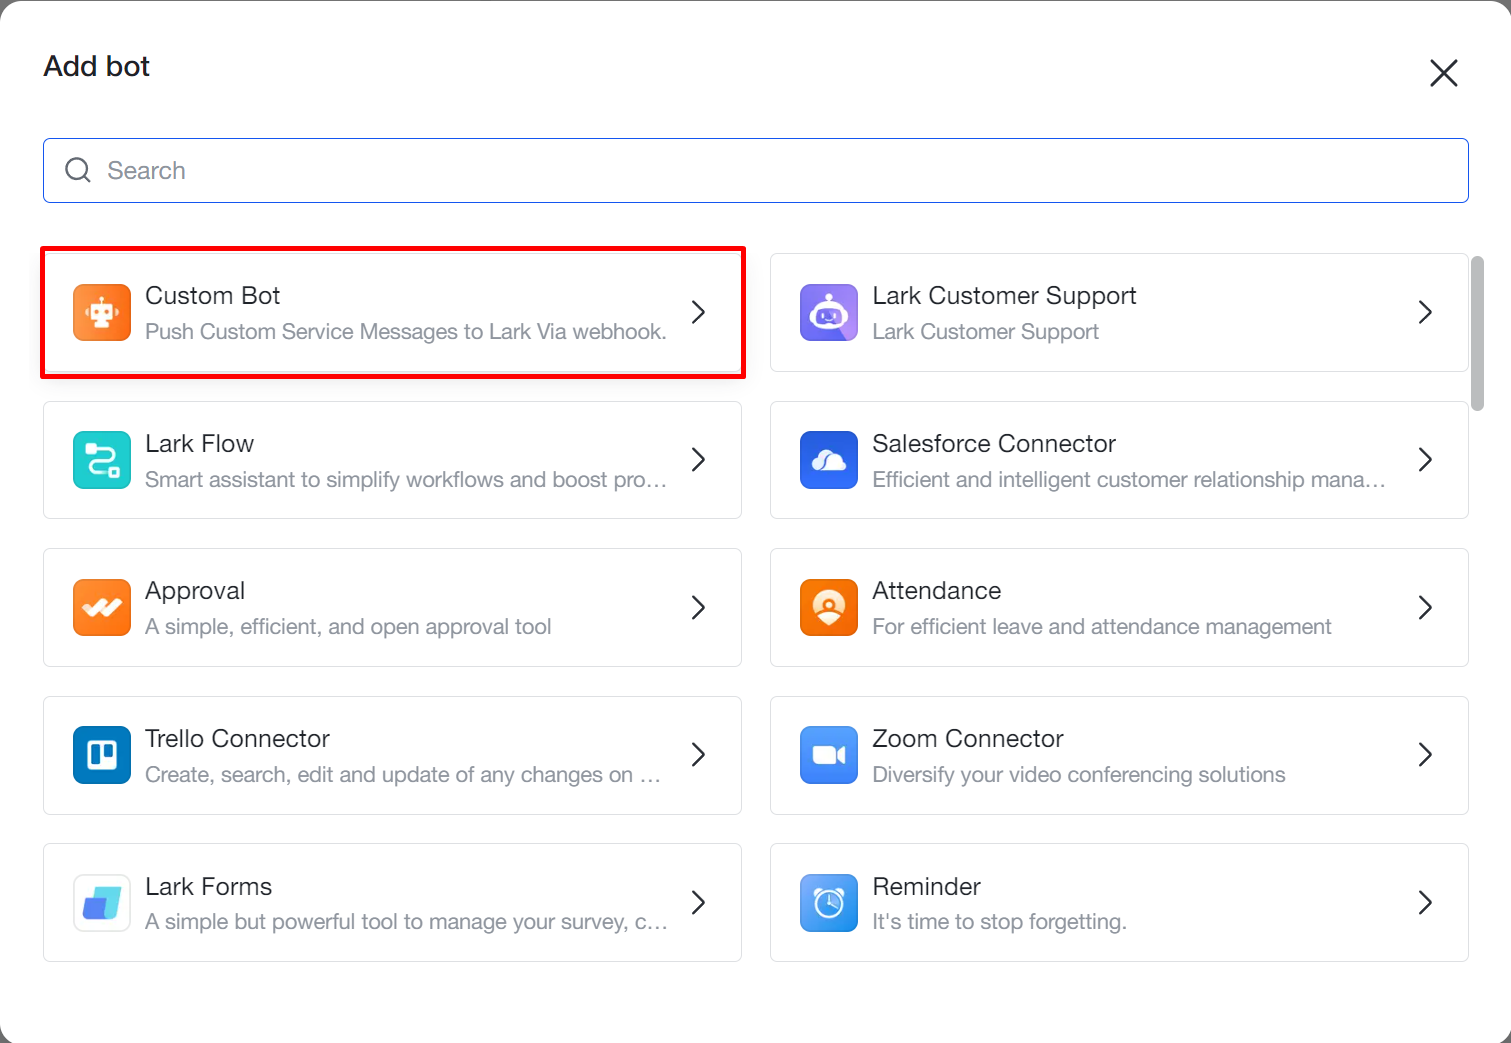
Task: Select the 'Approval' title text
Action: point(195,591)
